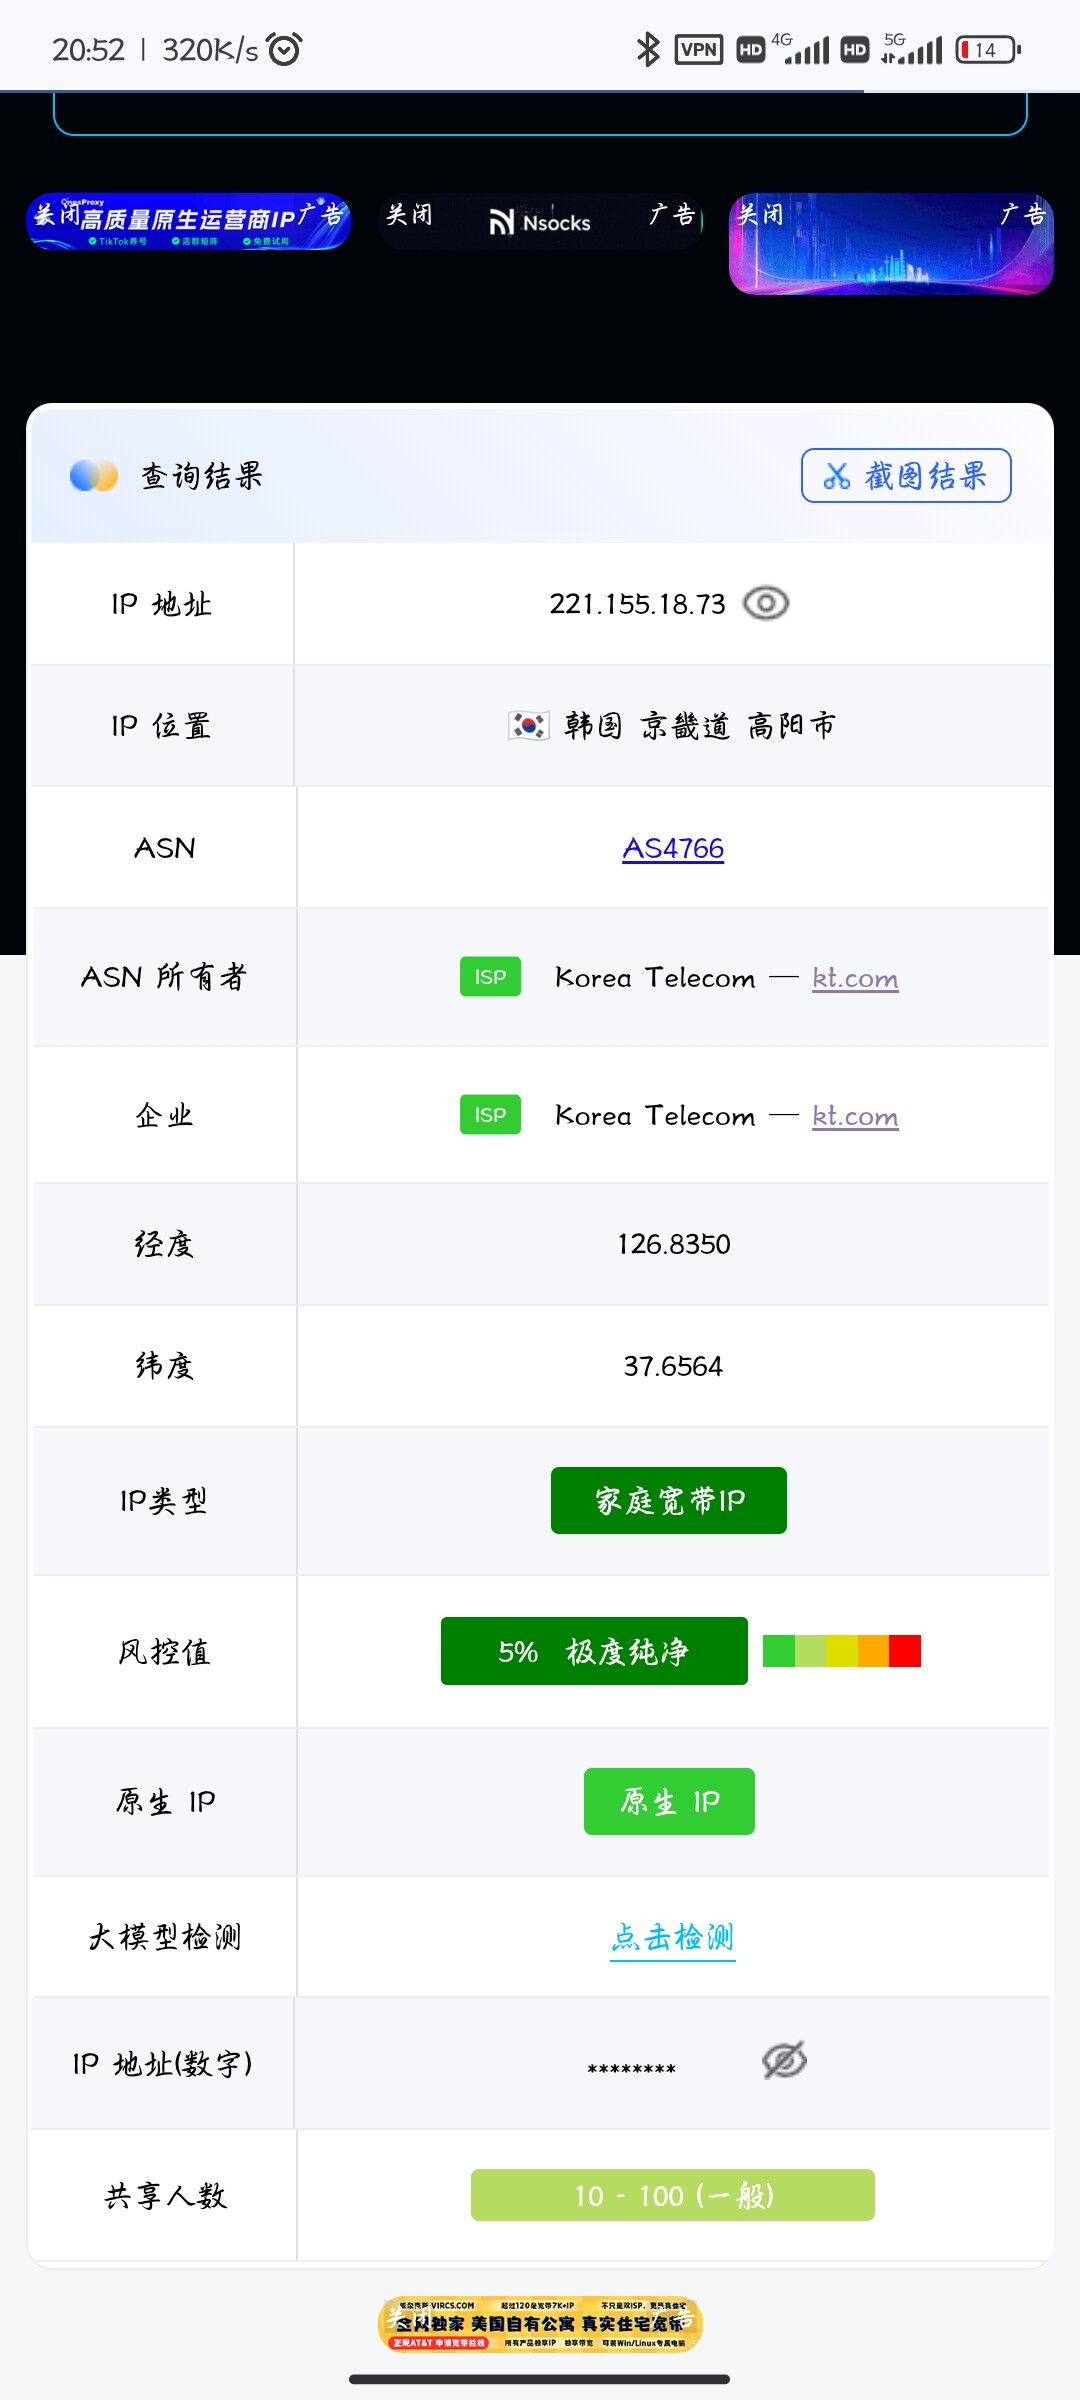The width and height of the screenshot is (1080, 2400).
Task: Tap the 截图结果 screenshot button
Action: [906, 476]
